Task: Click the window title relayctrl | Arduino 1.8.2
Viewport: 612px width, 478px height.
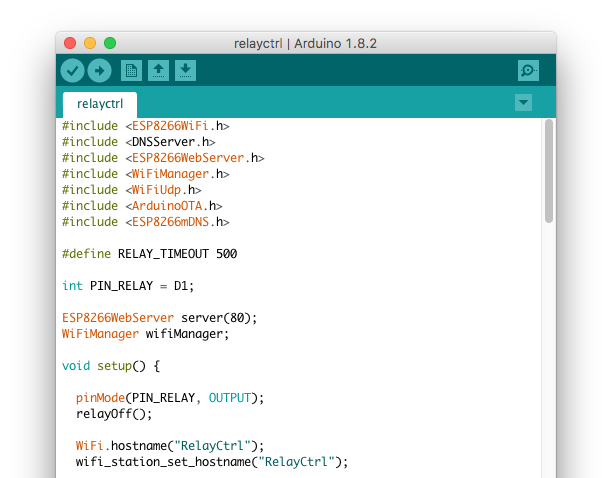Action: click(x=305, y=43)
